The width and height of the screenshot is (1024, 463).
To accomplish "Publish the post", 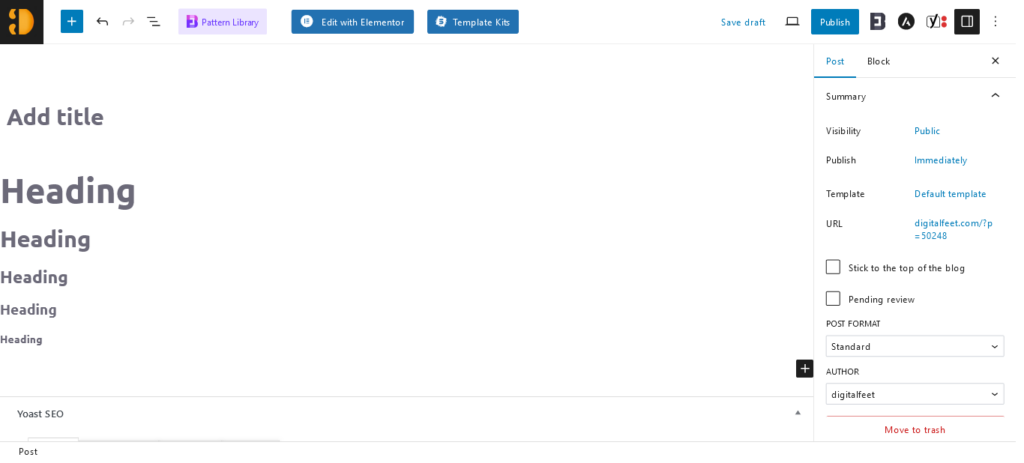I will (835, 22).
